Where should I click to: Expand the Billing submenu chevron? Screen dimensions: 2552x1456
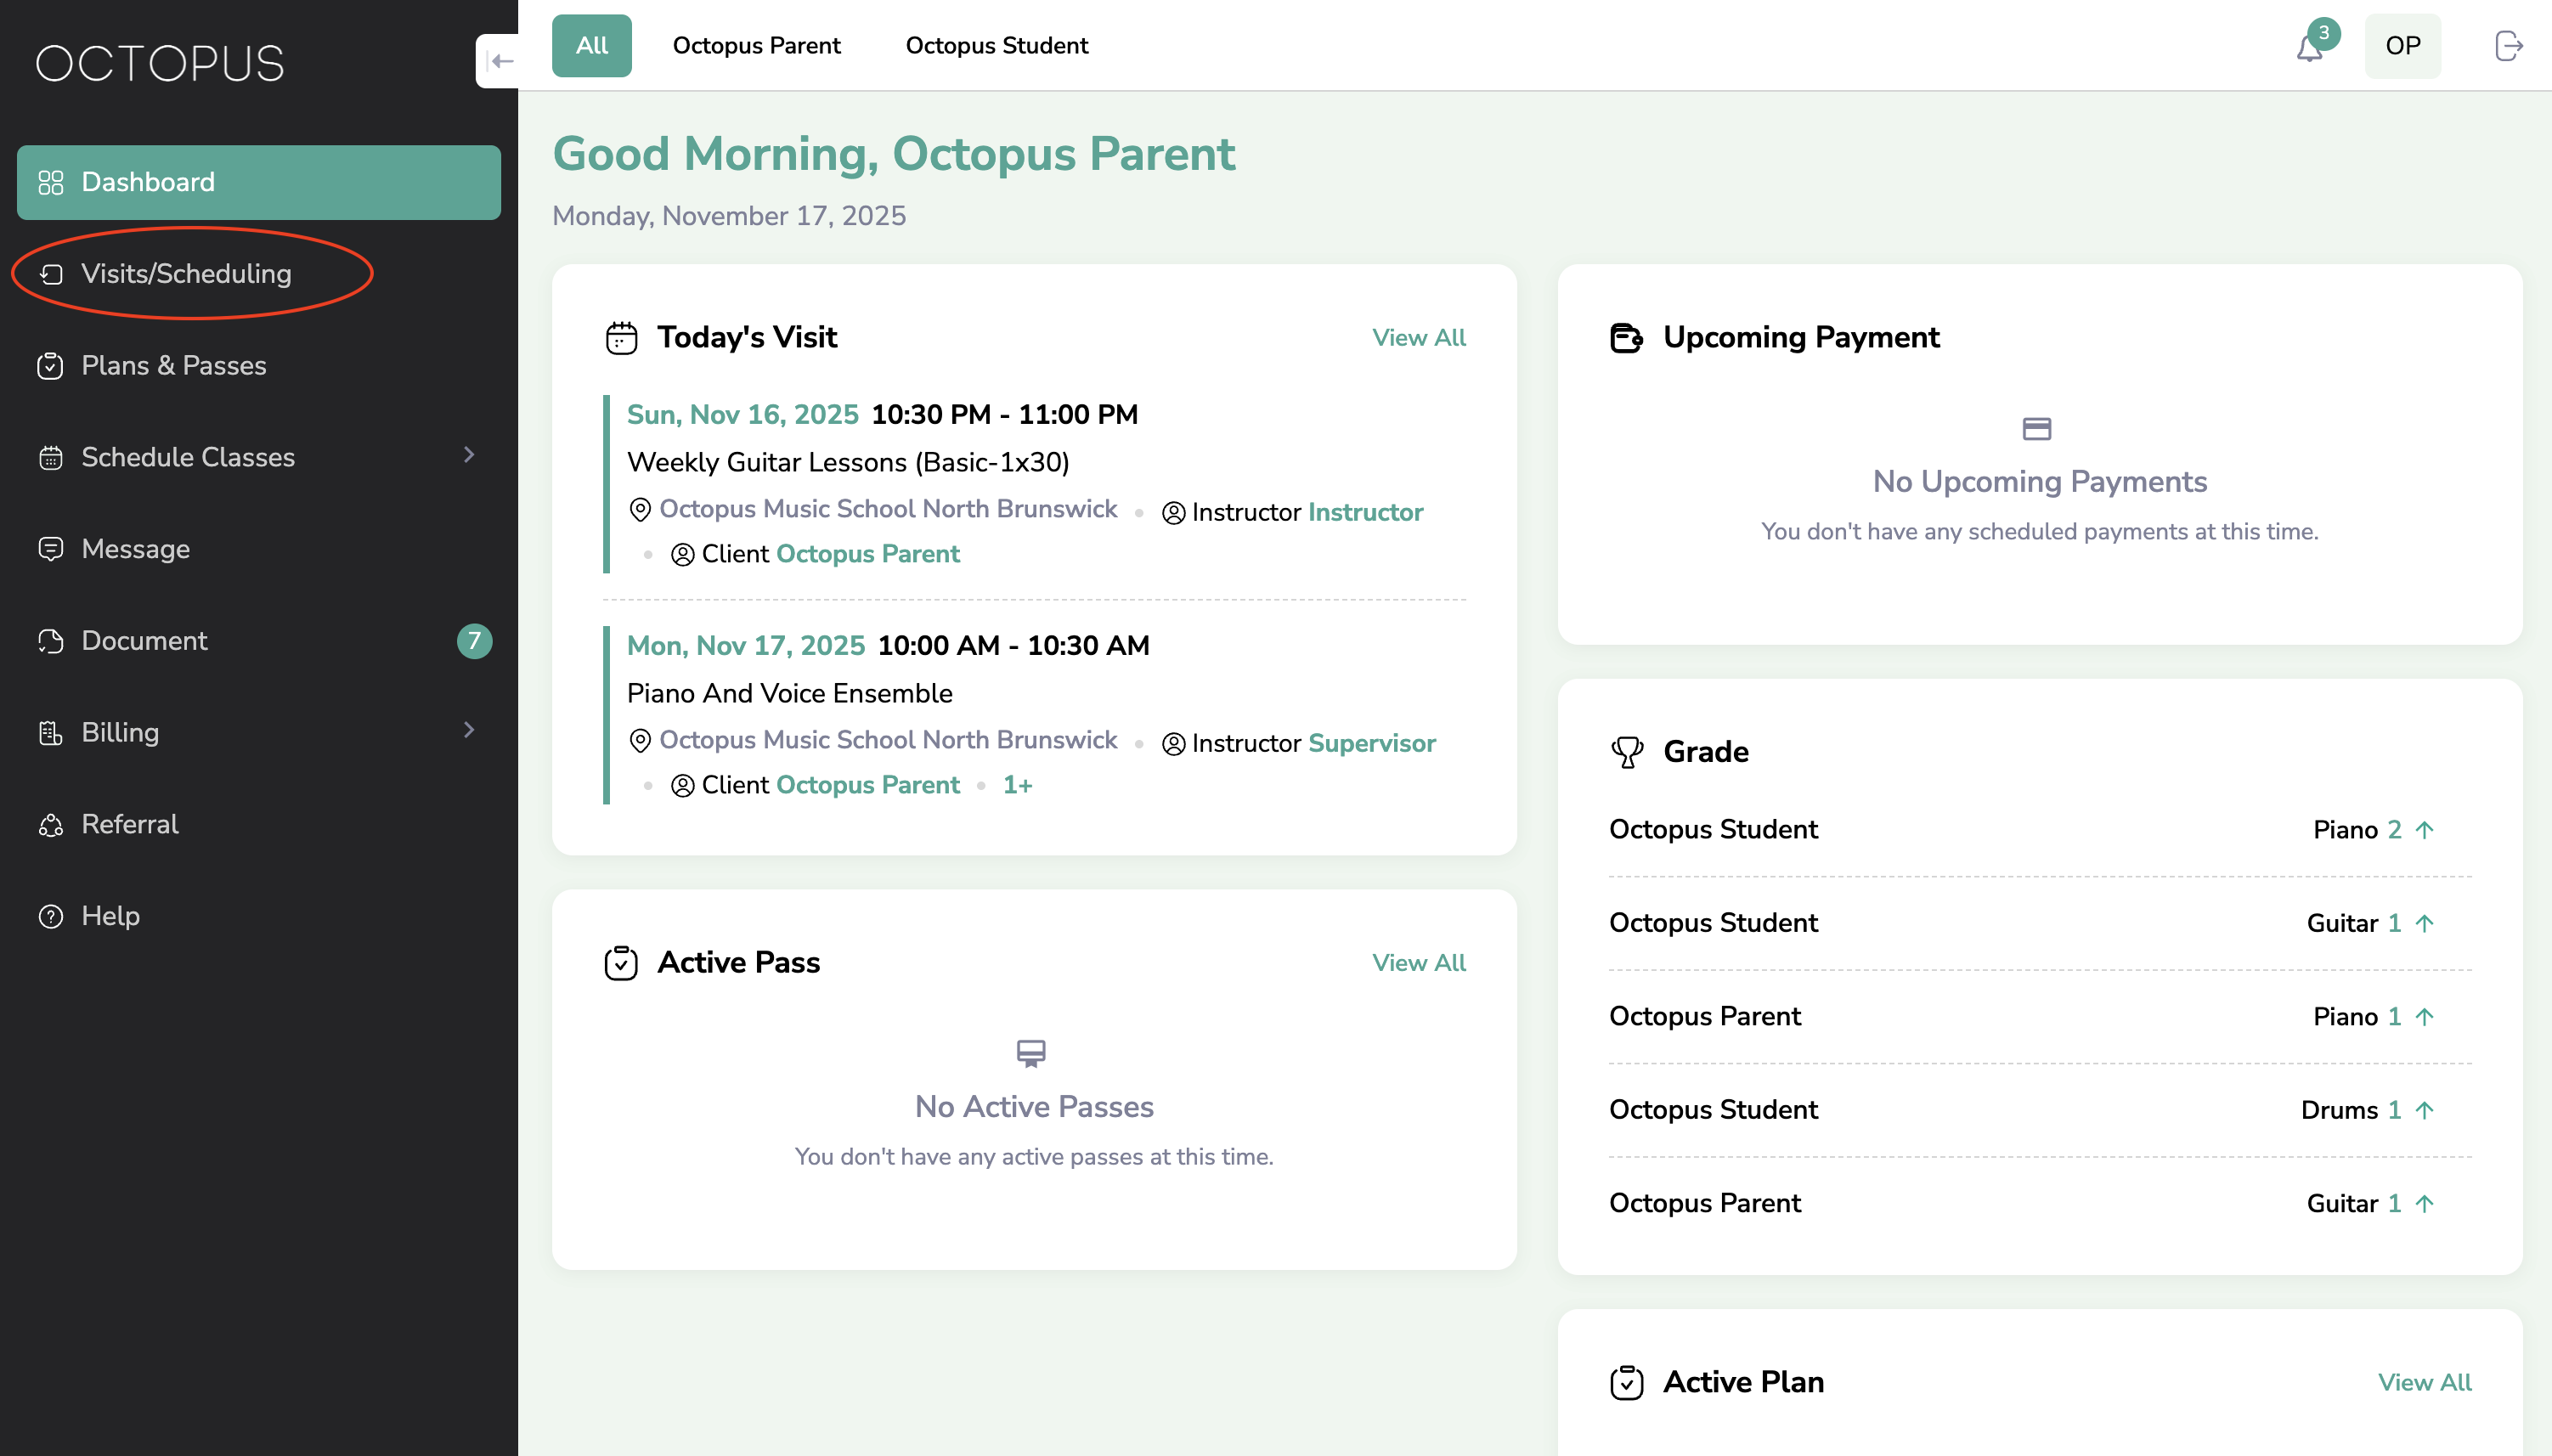[469, 731]
